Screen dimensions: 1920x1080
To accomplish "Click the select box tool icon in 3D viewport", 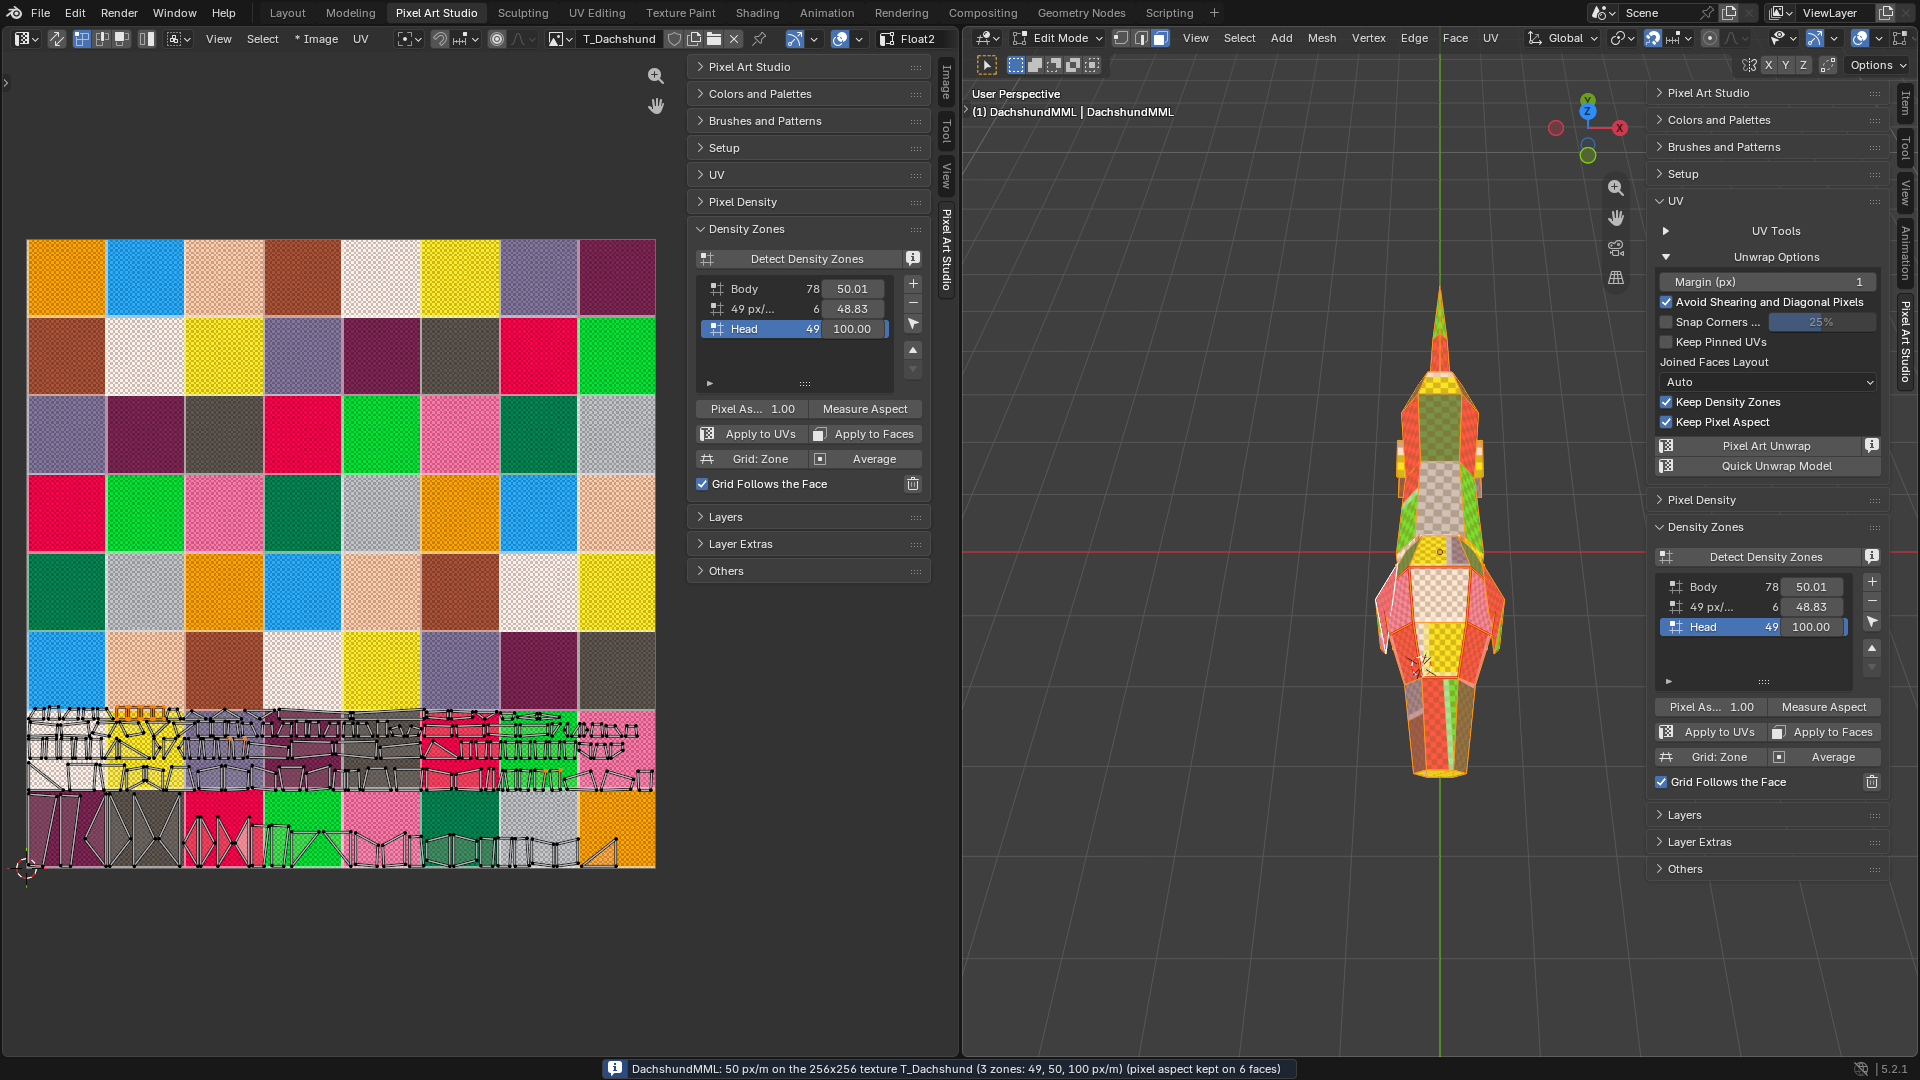I will pos(987,65).
